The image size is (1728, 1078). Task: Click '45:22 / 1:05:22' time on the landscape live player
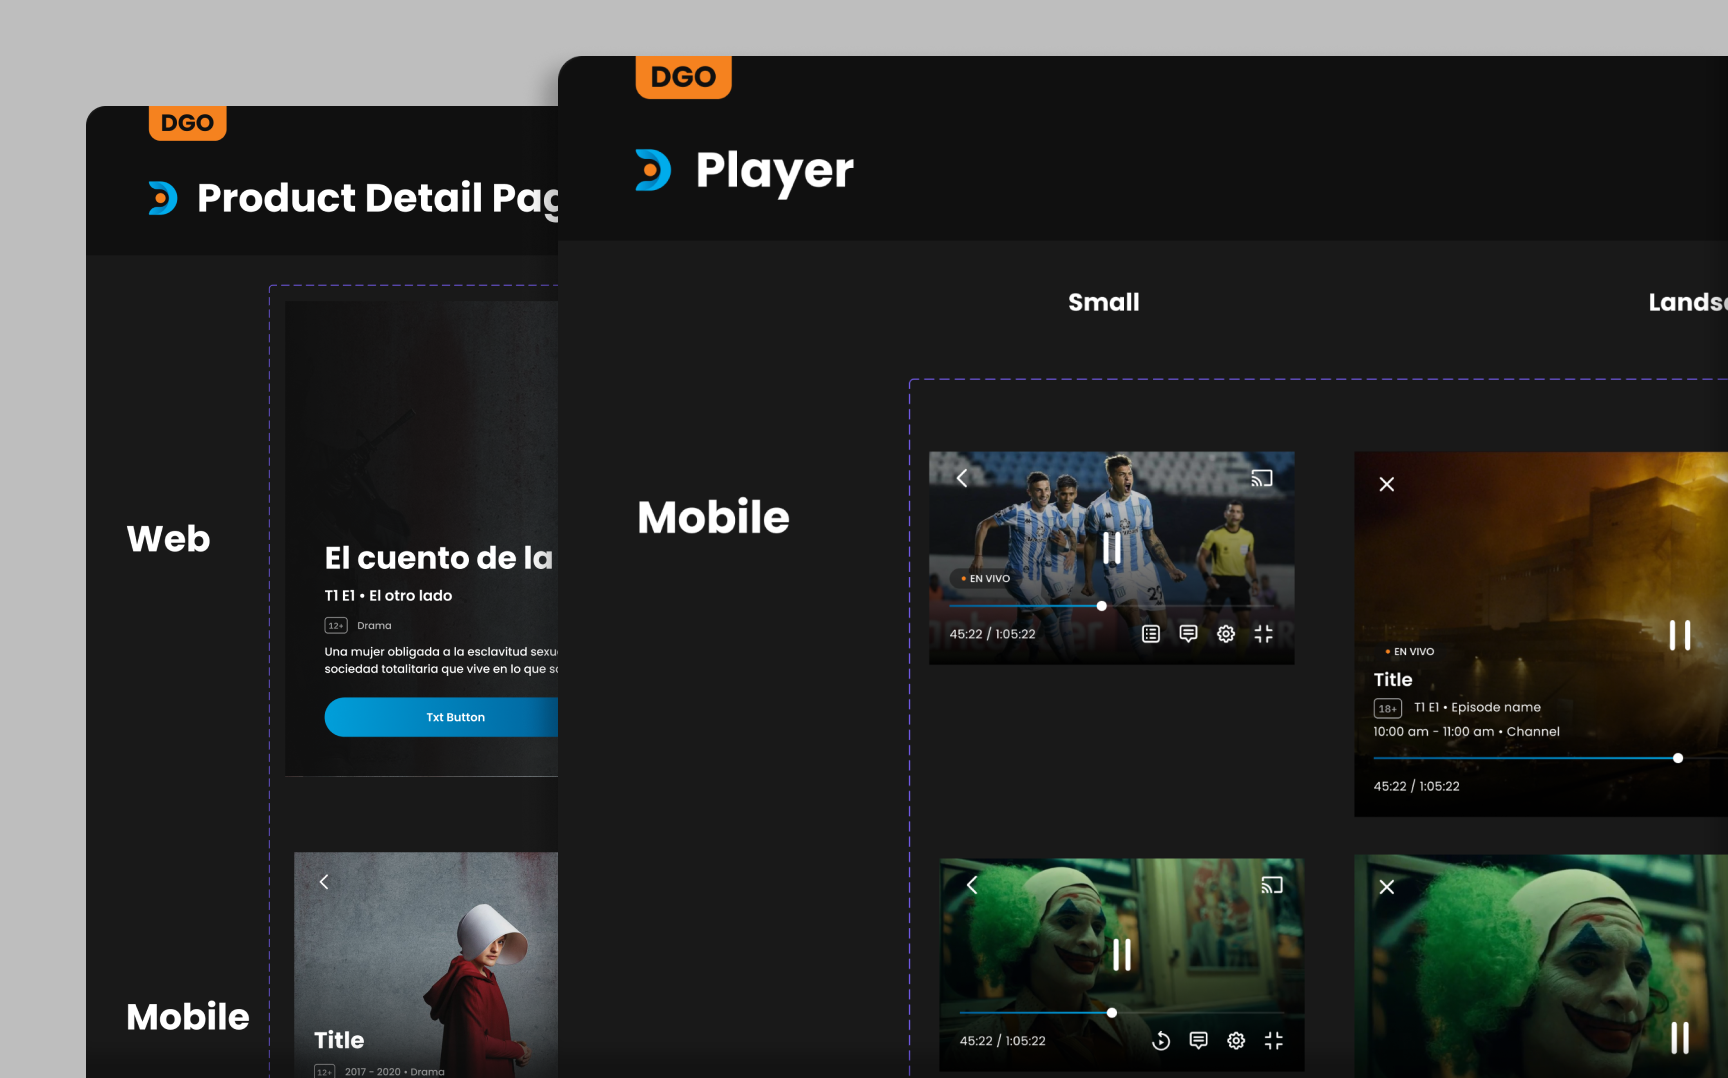tap(1416, 786)
